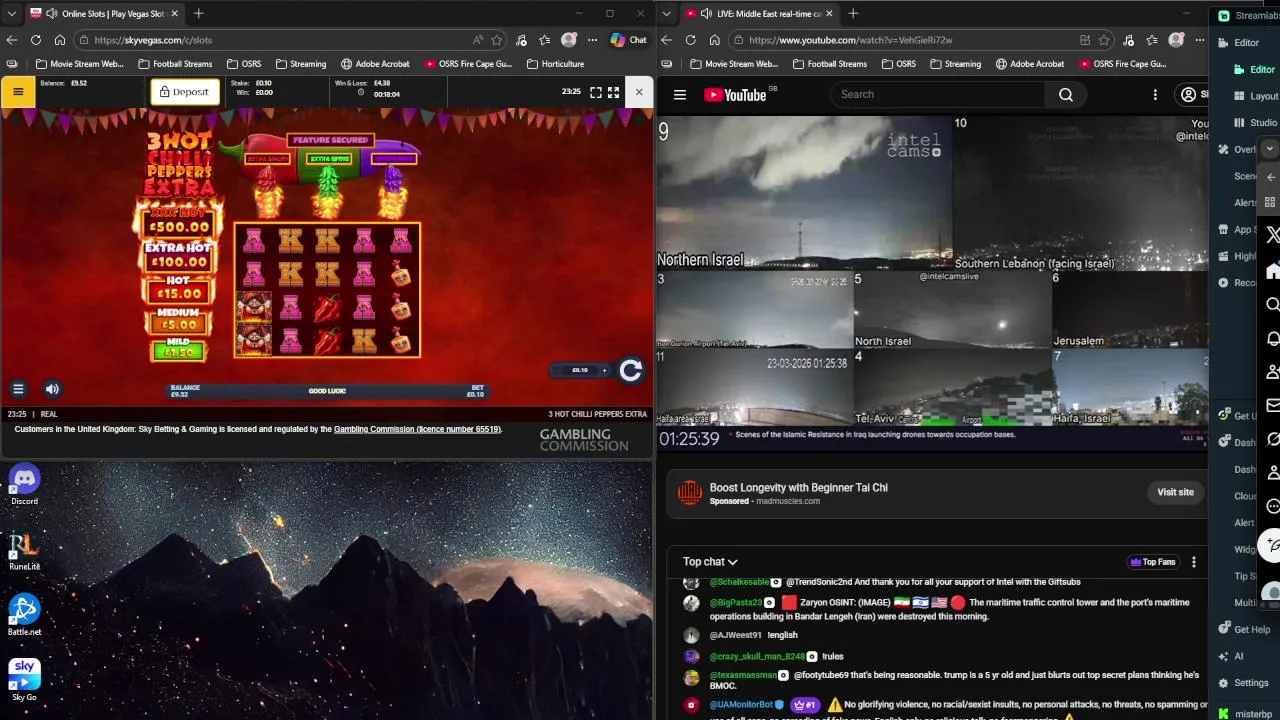Click Visit site on the Tai Chi ad
Screen dimensions: 1280x720
click(x=1175, y=492)
